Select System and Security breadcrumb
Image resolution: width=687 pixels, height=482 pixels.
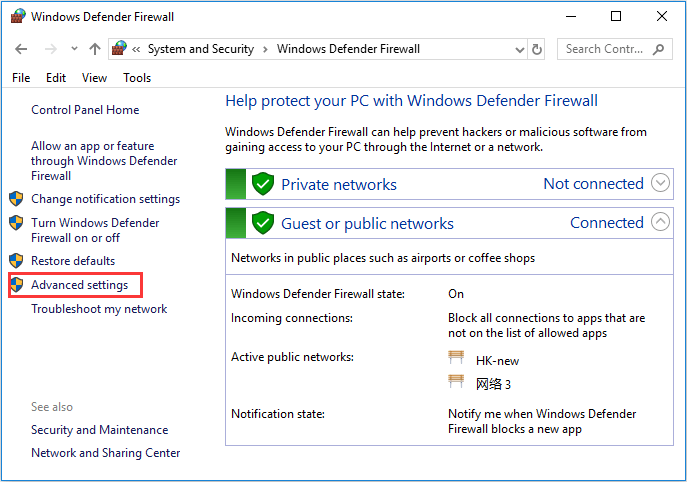(x=201, y=49)
